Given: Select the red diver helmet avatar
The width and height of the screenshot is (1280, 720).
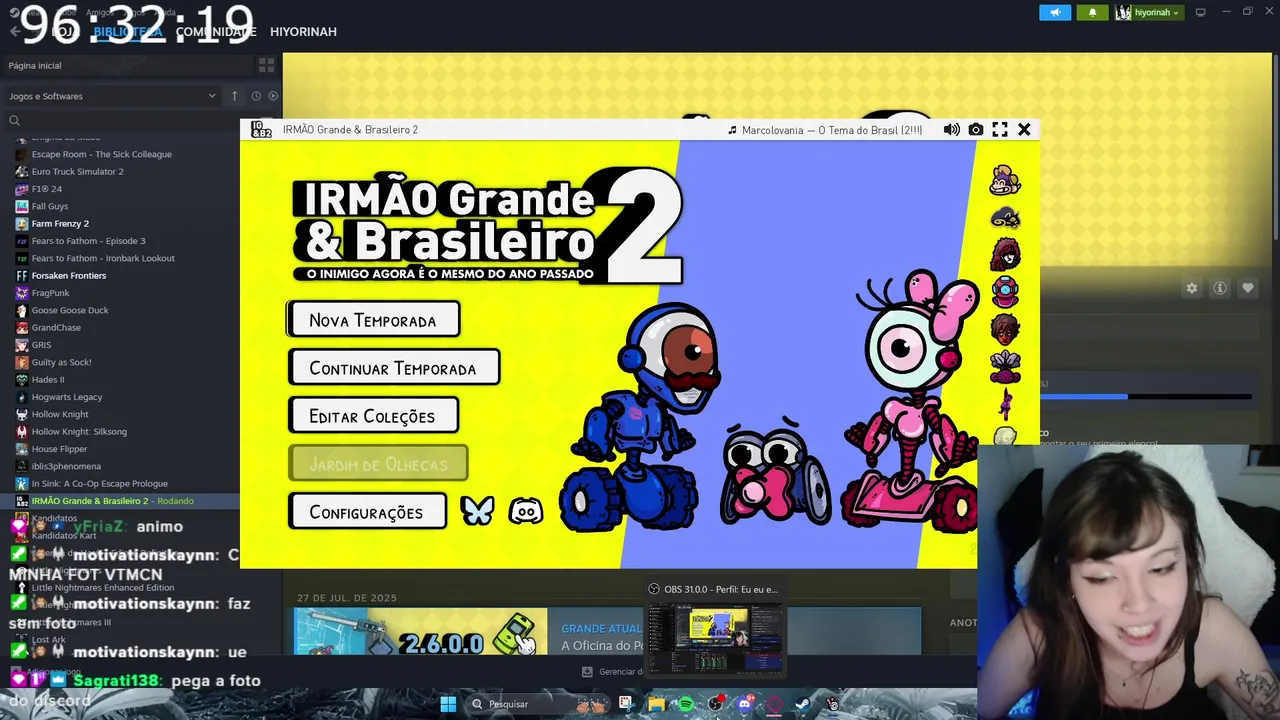Looking at the screenshot, I should (1005, 292).
